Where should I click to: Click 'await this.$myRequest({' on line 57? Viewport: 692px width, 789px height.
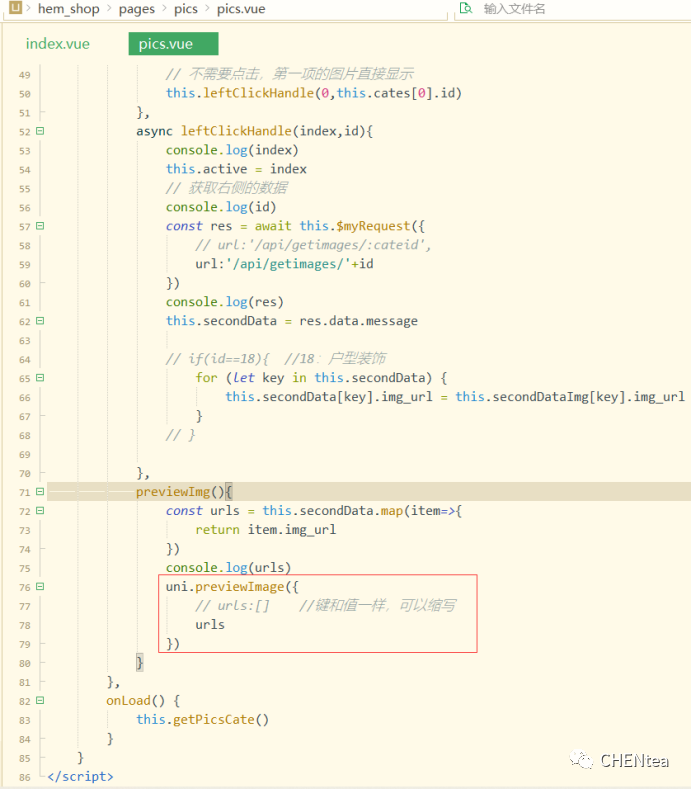pos(340,226)
